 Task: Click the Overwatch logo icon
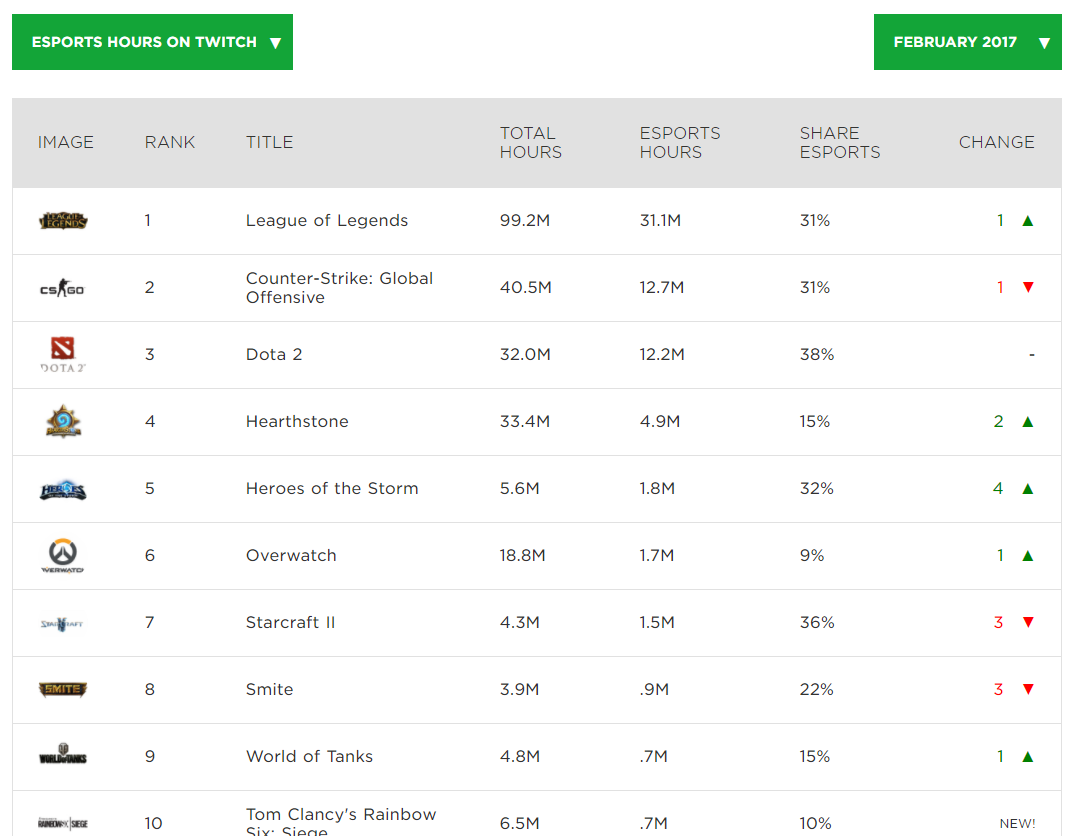[63, 556]
